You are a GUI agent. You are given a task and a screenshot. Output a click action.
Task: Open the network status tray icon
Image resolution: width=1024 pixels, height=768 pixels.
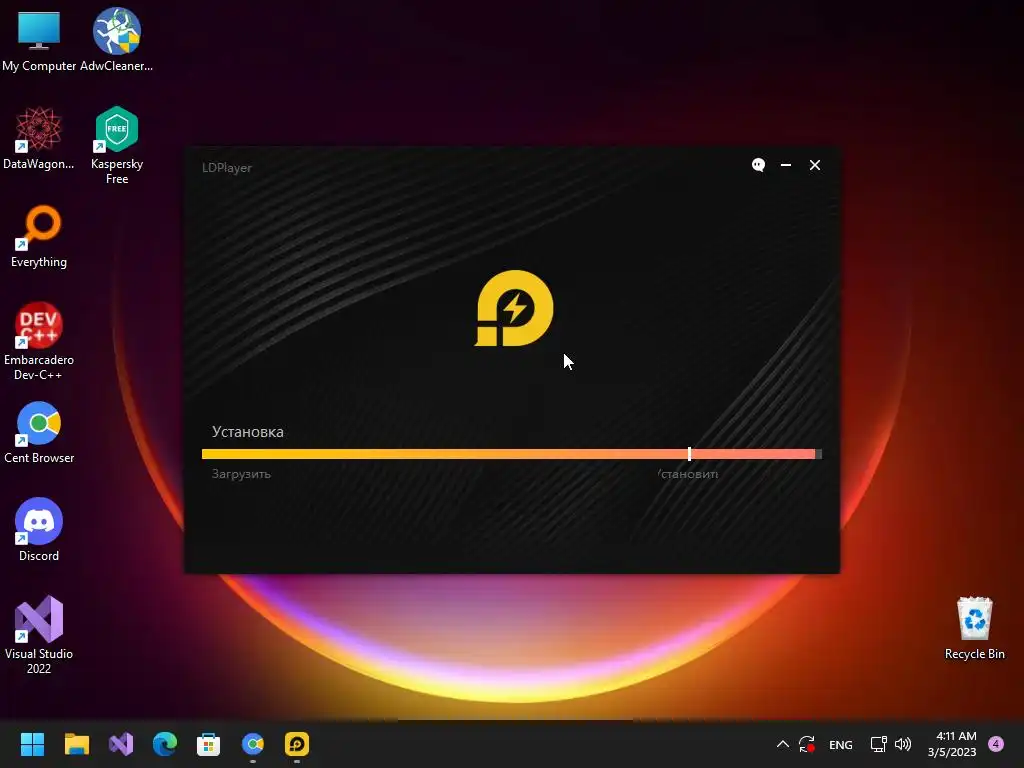878,744
